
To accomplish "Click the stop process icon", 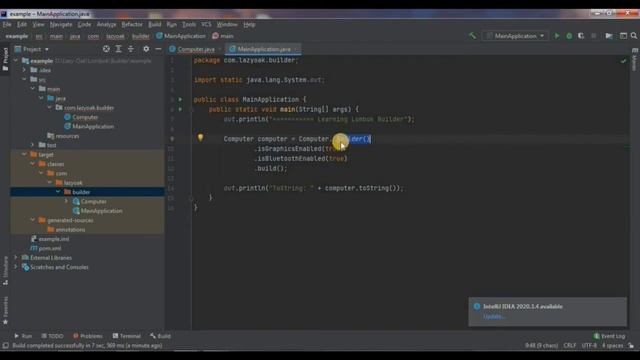I will pos(593,36).
